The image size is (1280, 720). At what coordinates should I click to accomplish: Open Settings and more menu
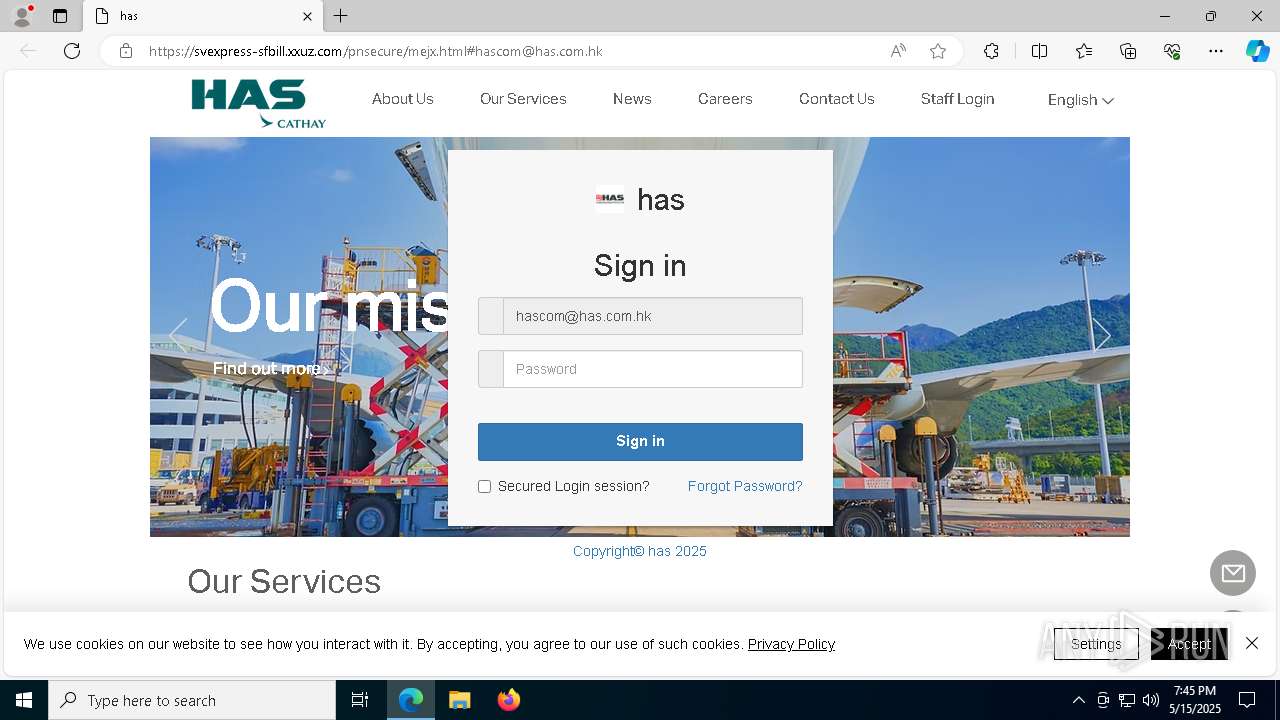(x=1216, y=51)
